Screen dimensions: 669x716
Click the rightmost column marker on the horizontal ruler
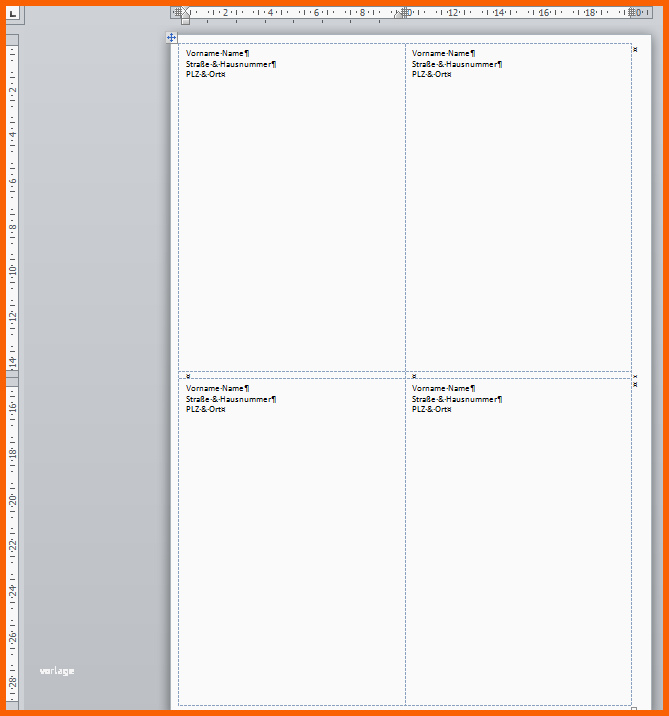[632, 12]
